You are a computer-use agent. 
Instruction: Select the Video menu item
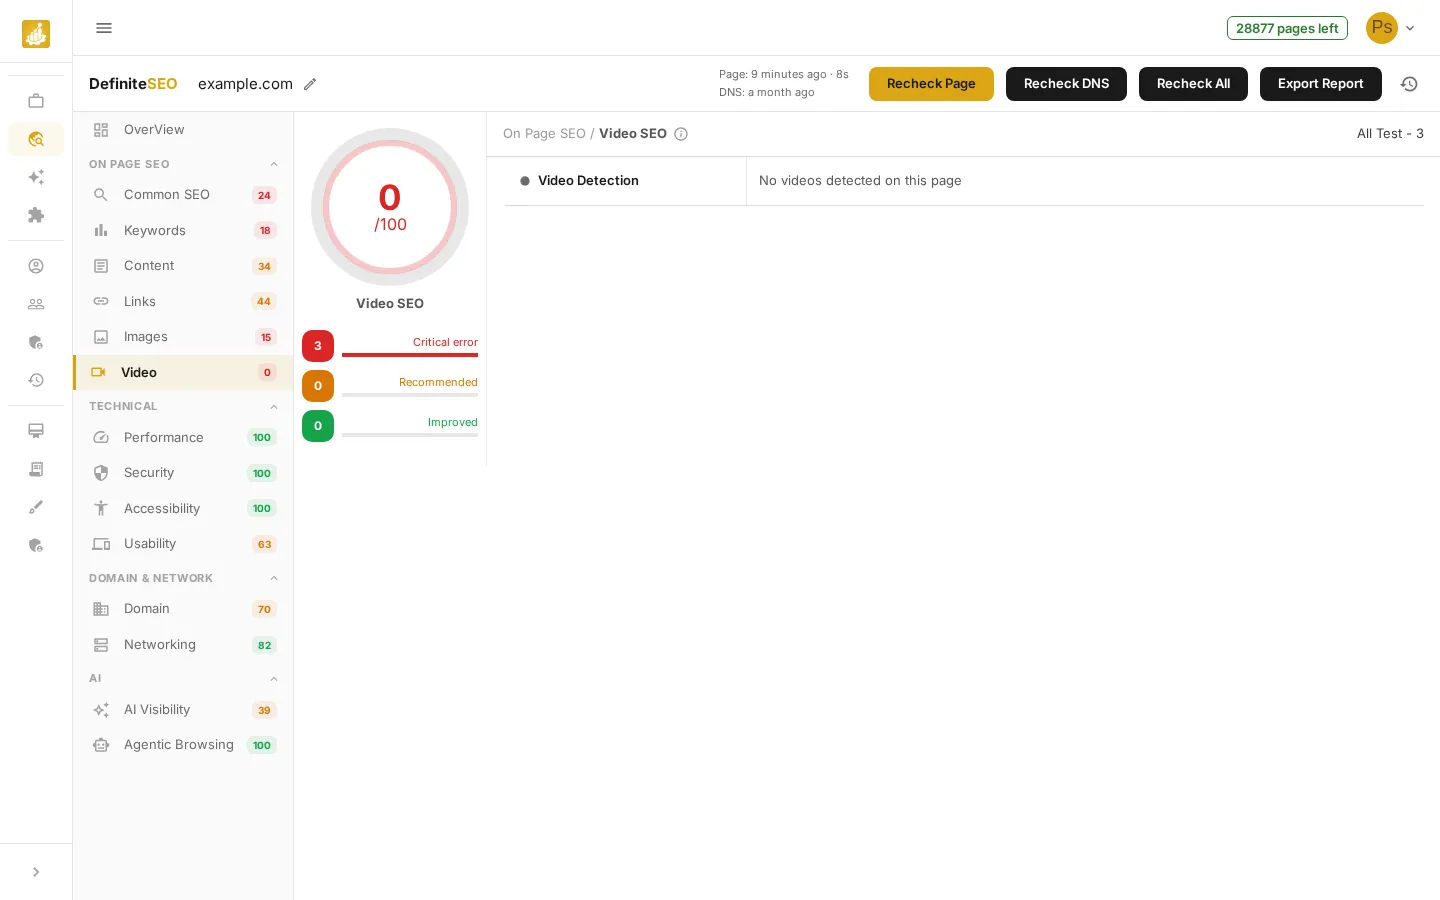pos(183,372)
